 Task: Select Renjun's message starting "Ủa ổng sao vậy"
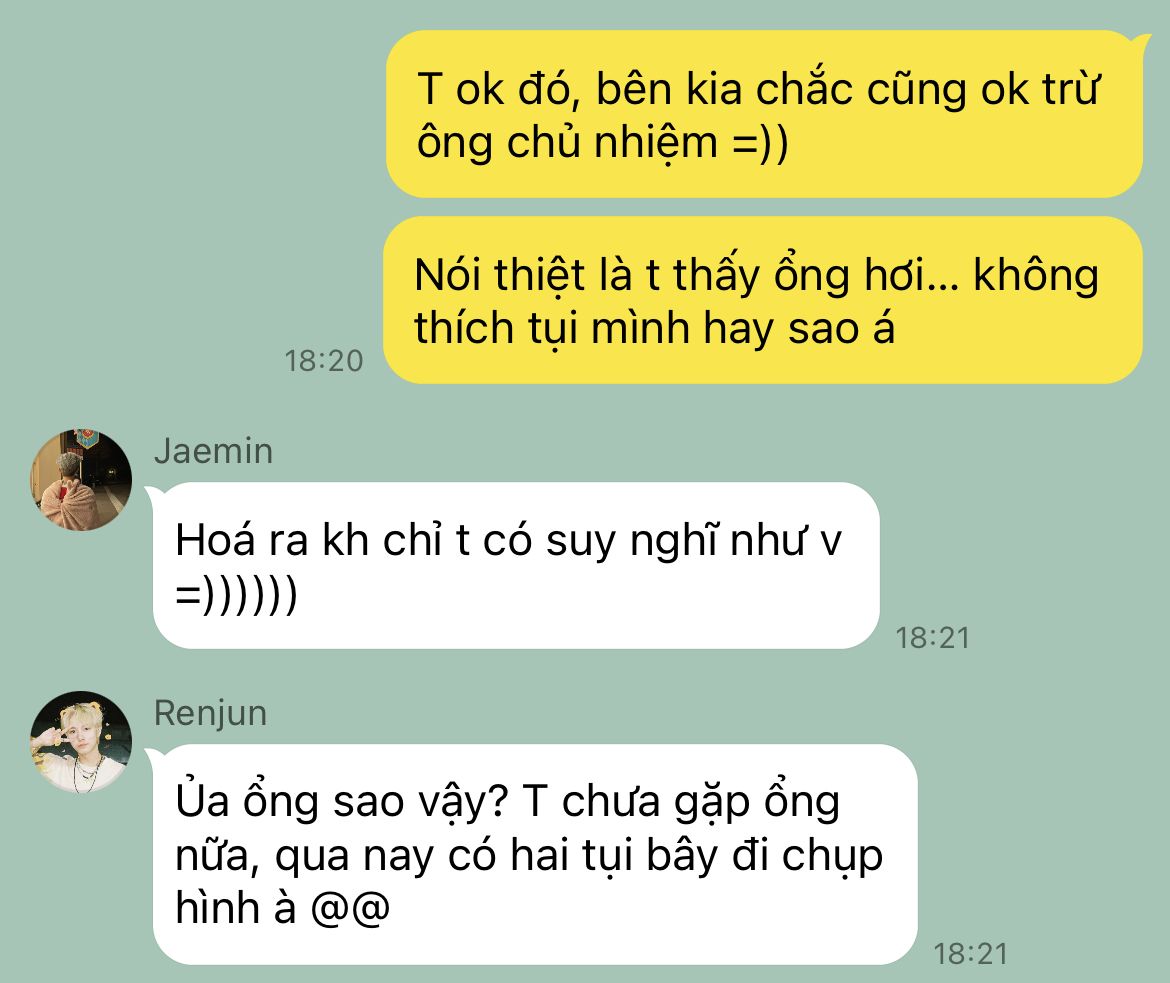click(x=535, y=854)
